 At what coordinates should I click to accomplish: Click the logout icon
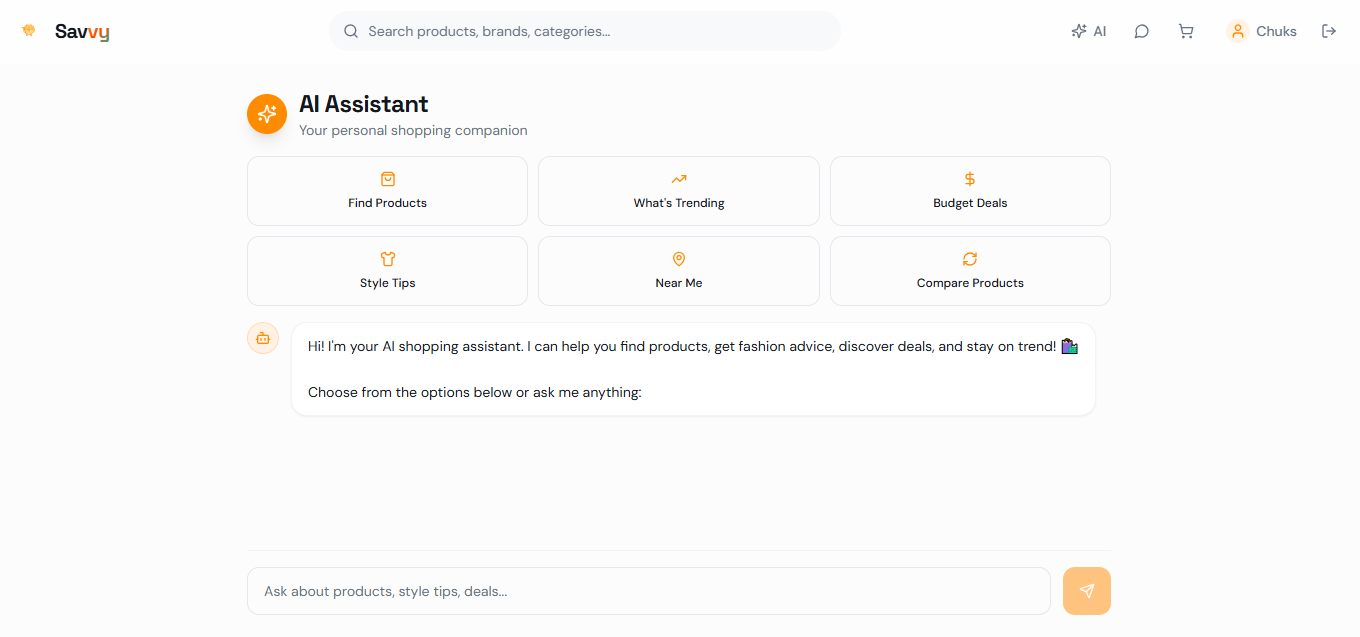click(1329, 31)
